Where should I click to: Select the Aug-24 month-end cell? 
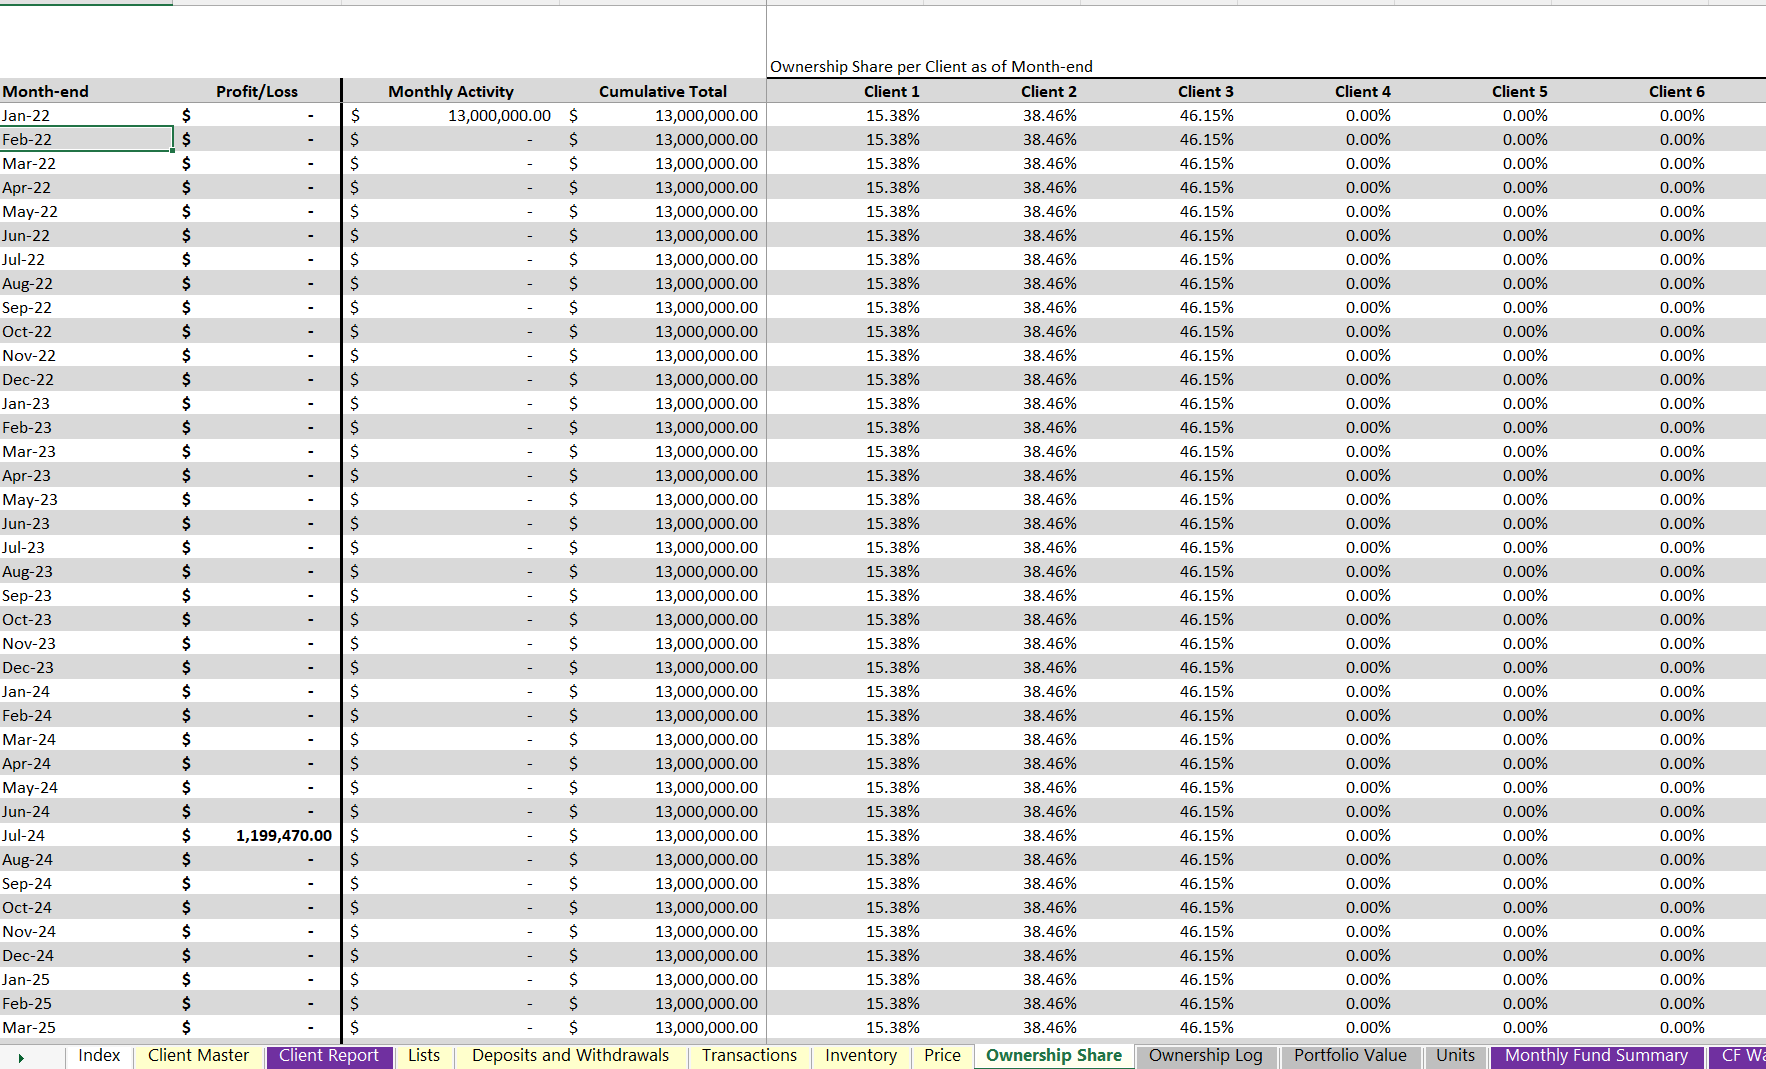[x=87, y=859]
